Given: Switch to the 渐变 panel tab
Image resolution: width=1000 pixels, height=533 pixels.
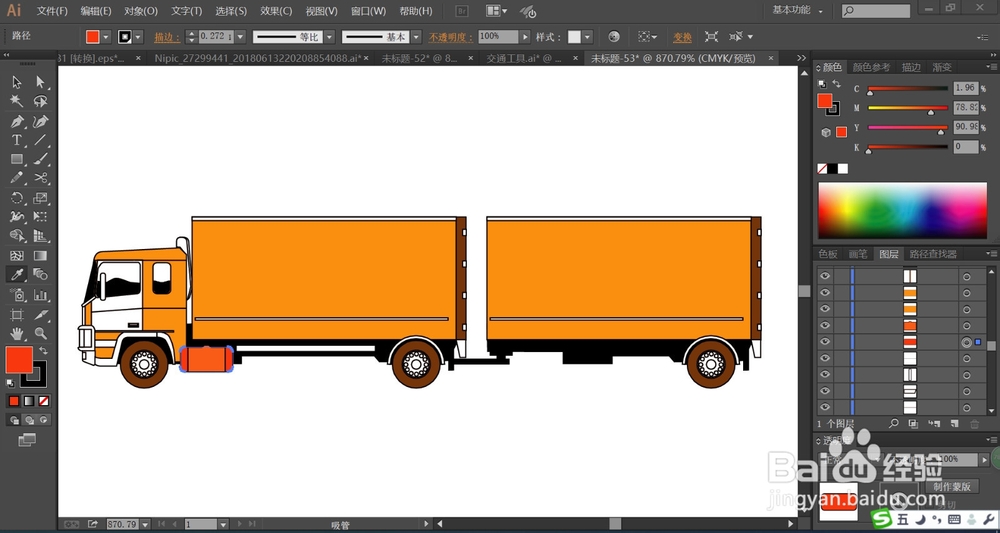Looking at the screenshot, I should pyautogui.click(x=942, y=67).
